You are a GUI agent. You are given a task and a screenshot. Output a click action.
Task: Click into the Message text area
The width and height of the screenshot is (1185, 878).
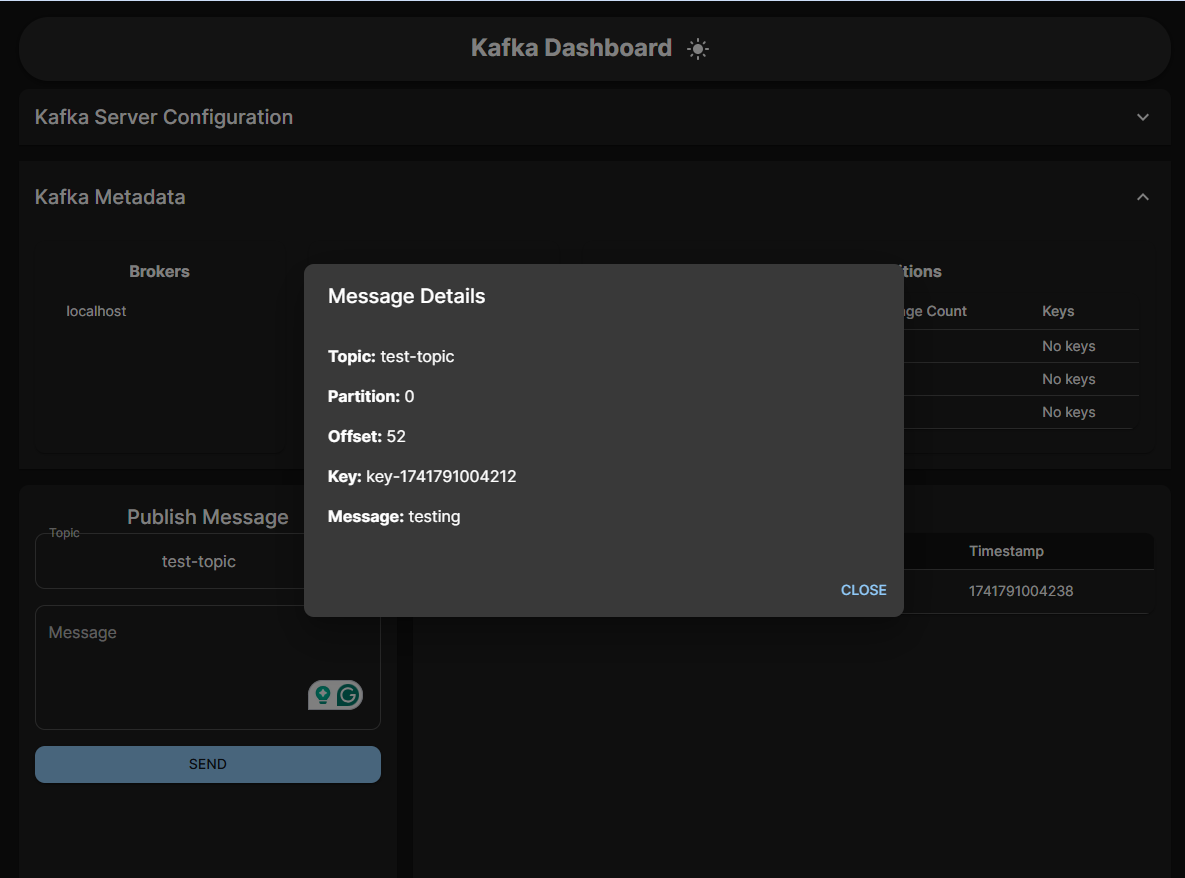(x=208, y=667)
